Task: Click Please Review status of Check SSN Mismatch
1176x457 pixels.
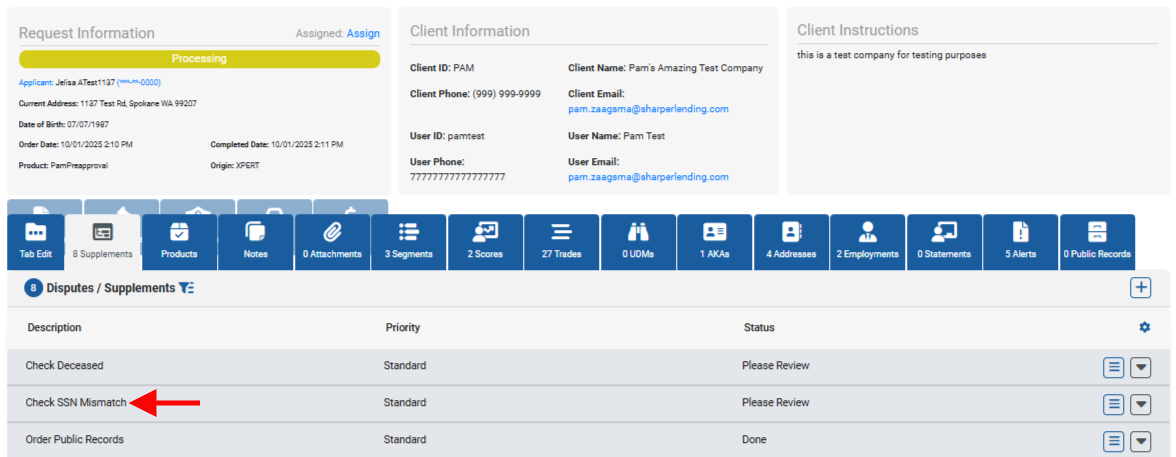Action: 776,402
